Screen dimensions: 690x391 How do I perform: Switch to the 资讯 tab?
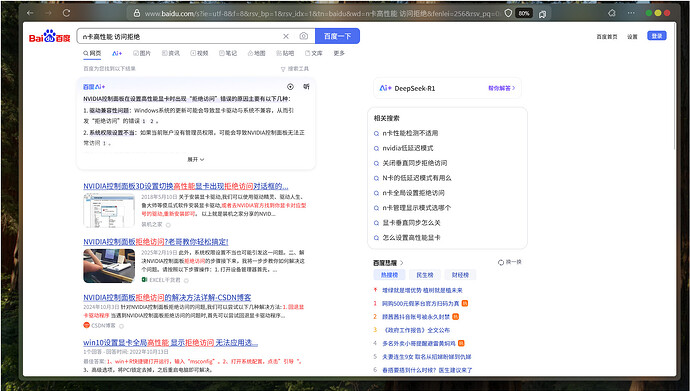click(171, 53)
